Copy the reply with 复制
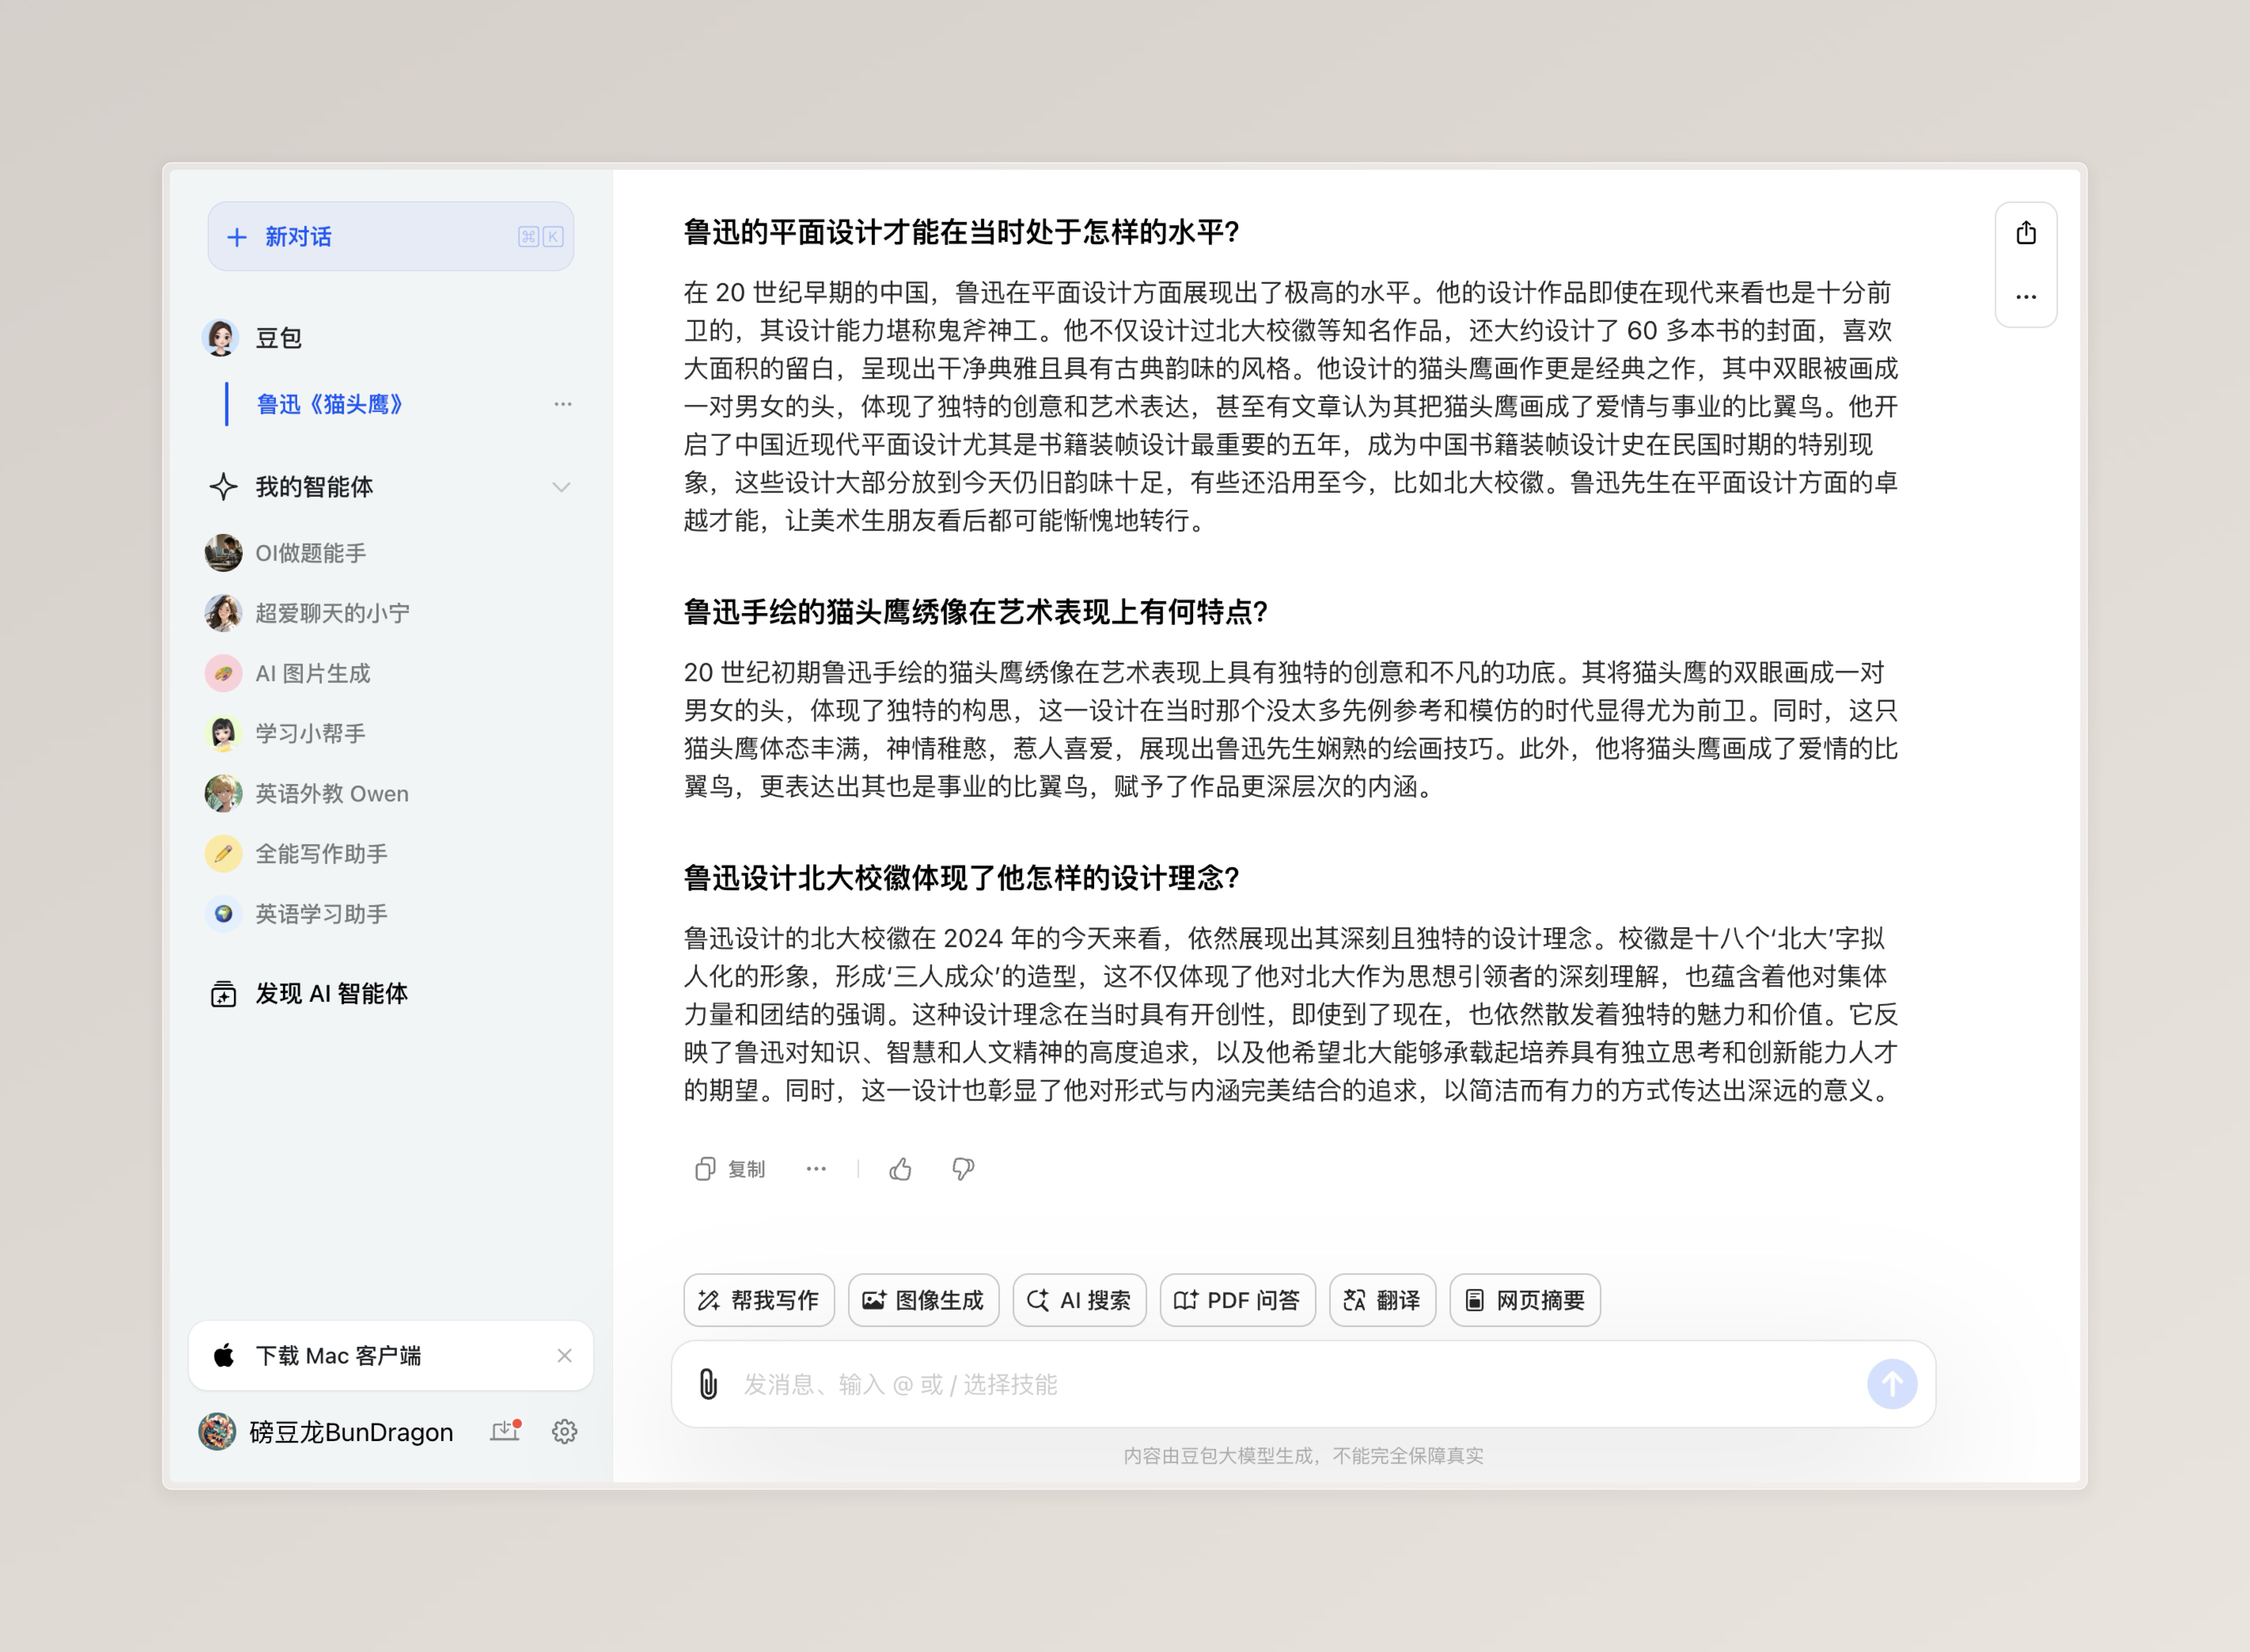The width and height of the screenshot is (2250, 1652). 730,1169
